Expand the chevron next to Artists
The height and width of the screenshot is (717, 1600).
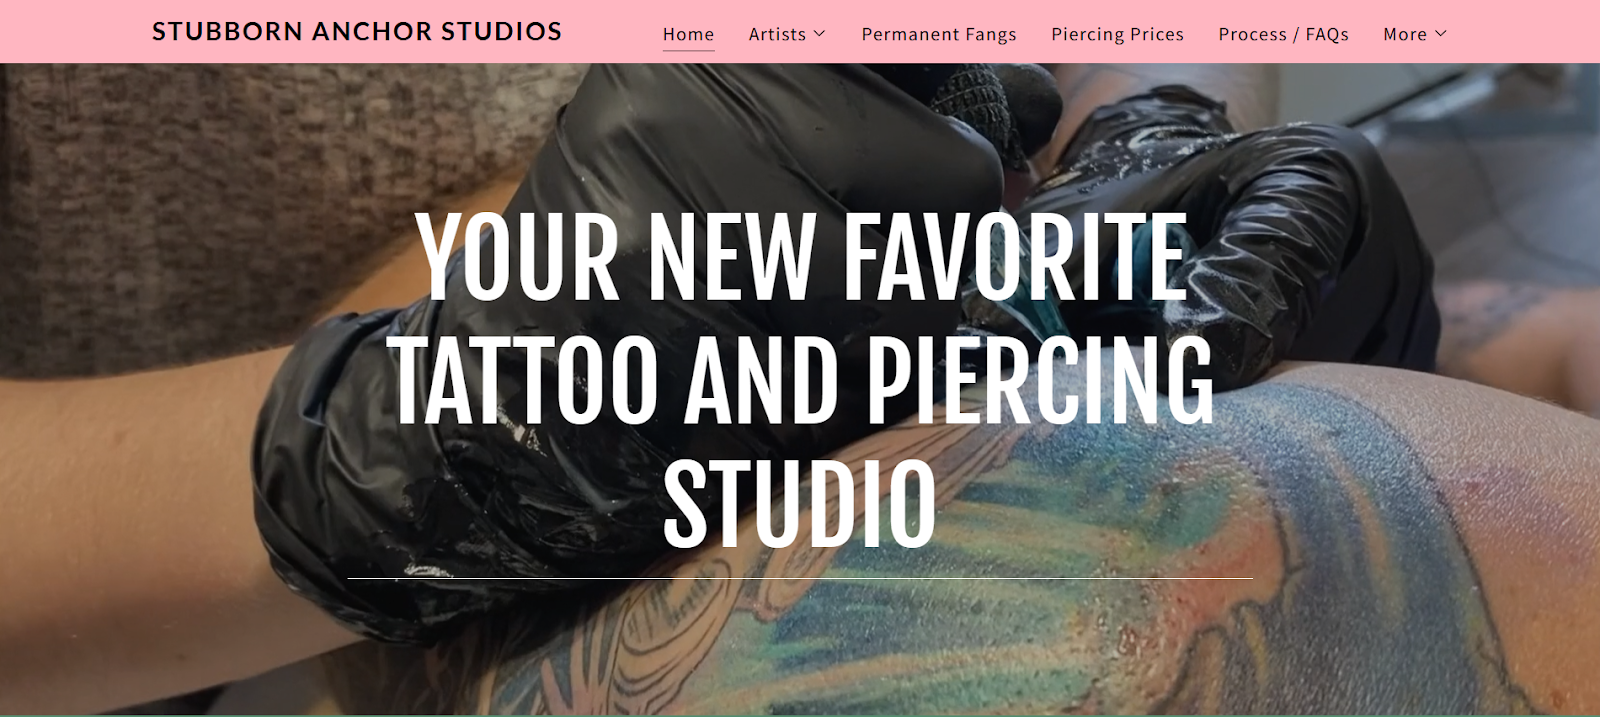pyautogui.click(x=819, y=34)
